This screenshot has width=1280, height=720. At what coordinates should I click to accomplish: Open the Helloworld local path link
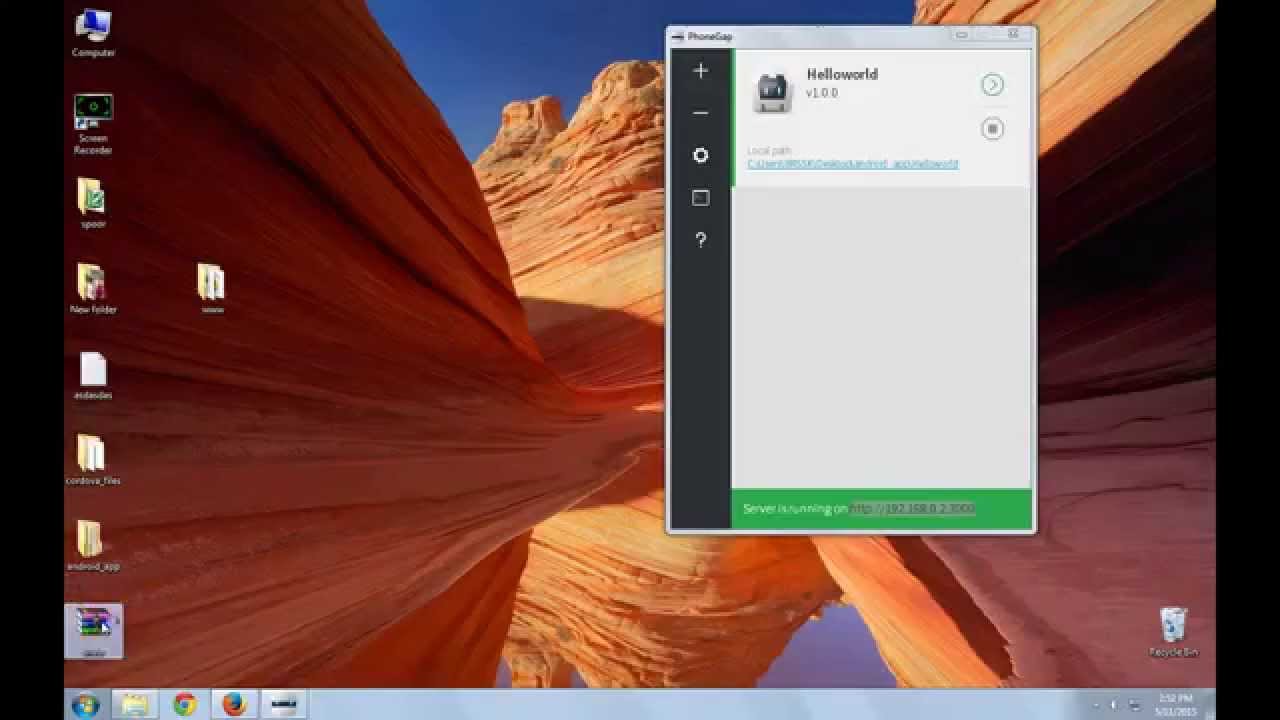pyautogui.click(x=853, y=164)
